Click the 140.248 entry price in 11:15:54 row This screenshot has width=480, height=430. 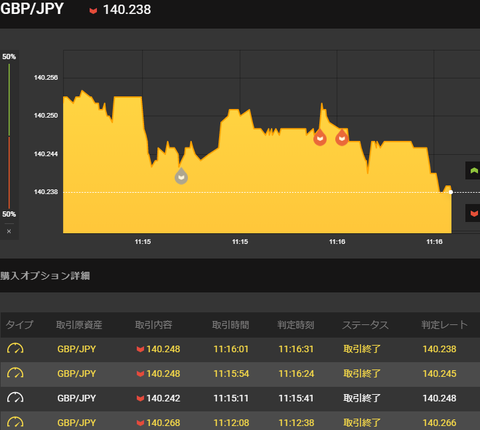point(163,373)
